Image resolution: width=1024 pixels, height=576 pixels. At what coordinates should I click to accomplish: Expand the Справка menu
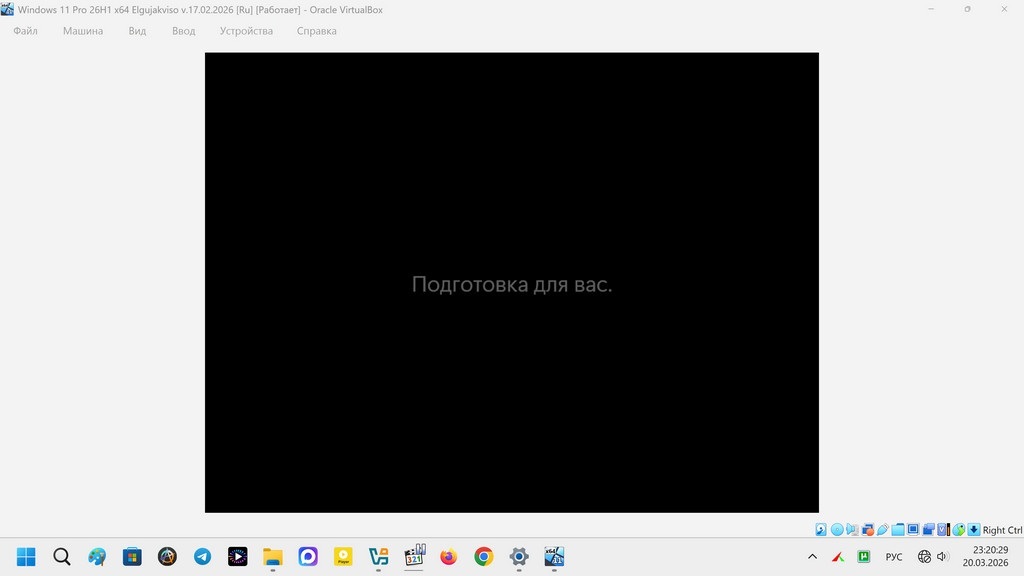[317, 31]
